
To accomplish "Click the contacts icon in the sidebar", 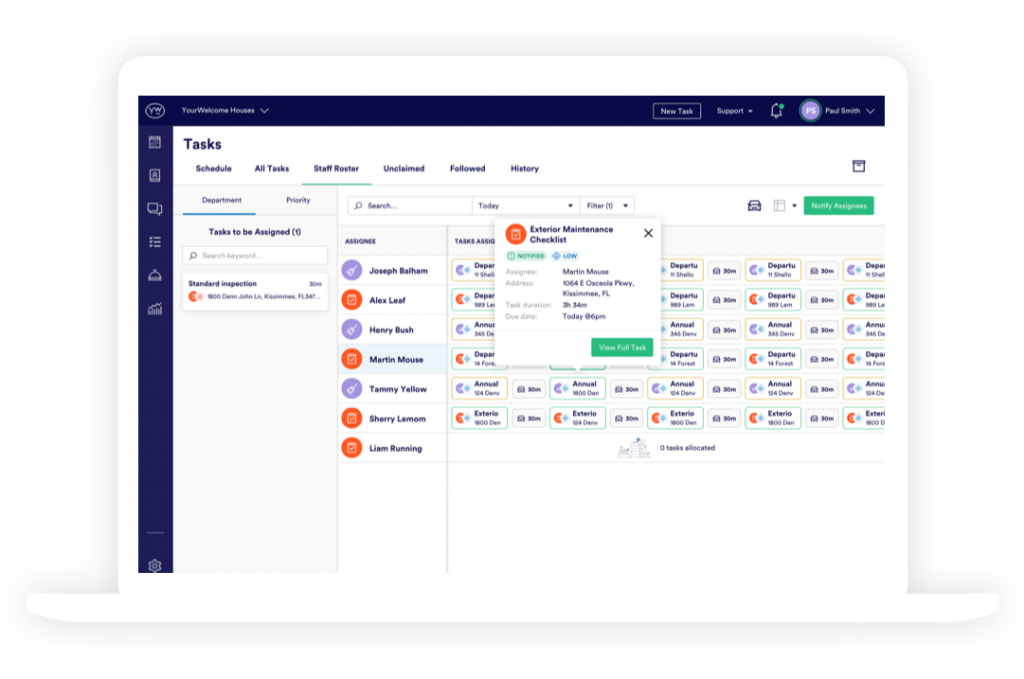I will (155, 176).
